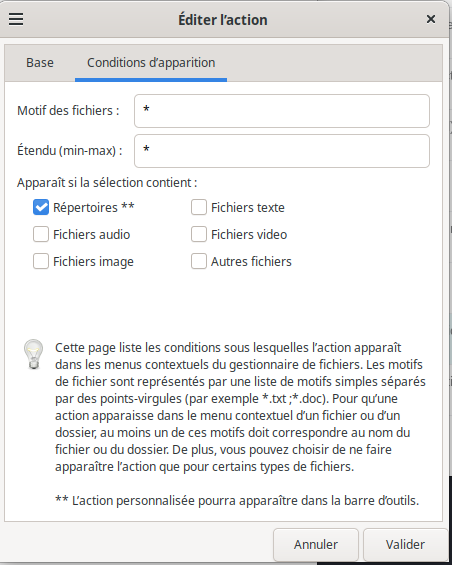This screenshot has width=452, height=565.
Task: Confirm with the Valider button
Action: pos(405,544)
